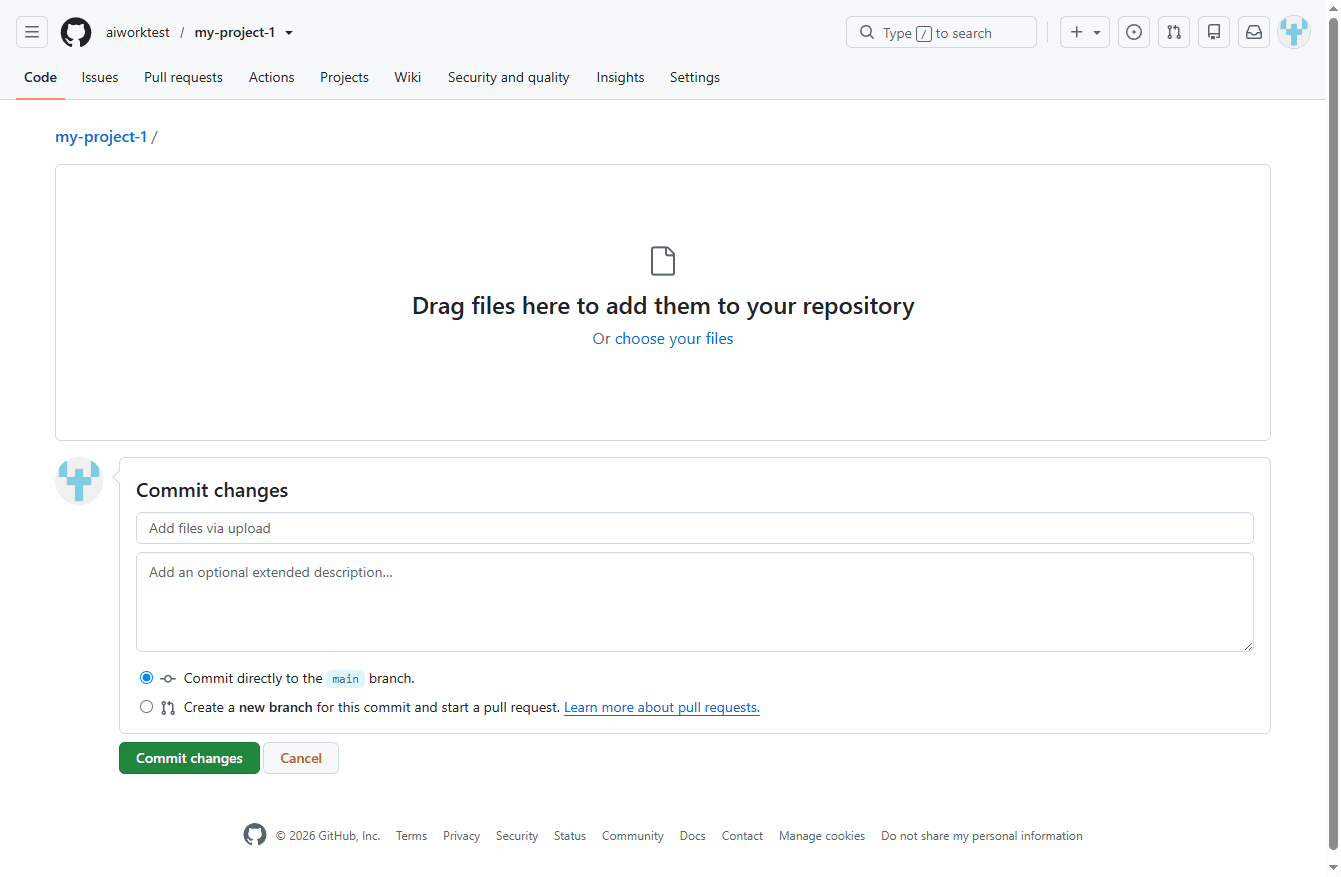Switch to the Code tab
Viewport: 1341px width, 877px height.
point(40,77)
